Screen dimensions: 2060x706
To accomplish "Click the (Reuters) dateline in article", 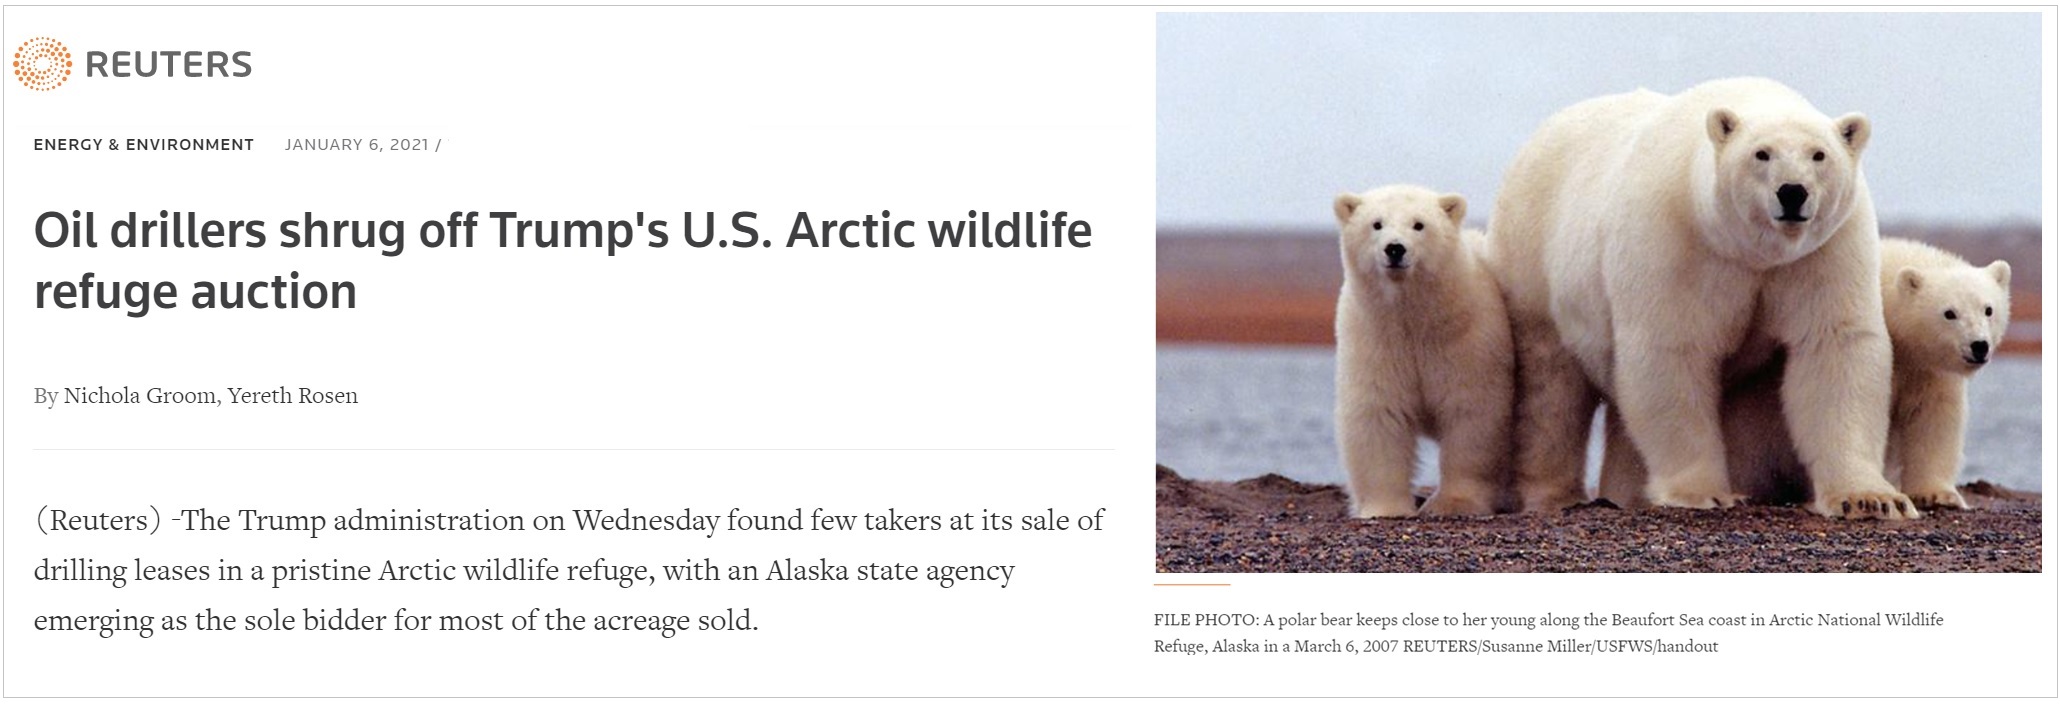I will (x=98, y=521).
